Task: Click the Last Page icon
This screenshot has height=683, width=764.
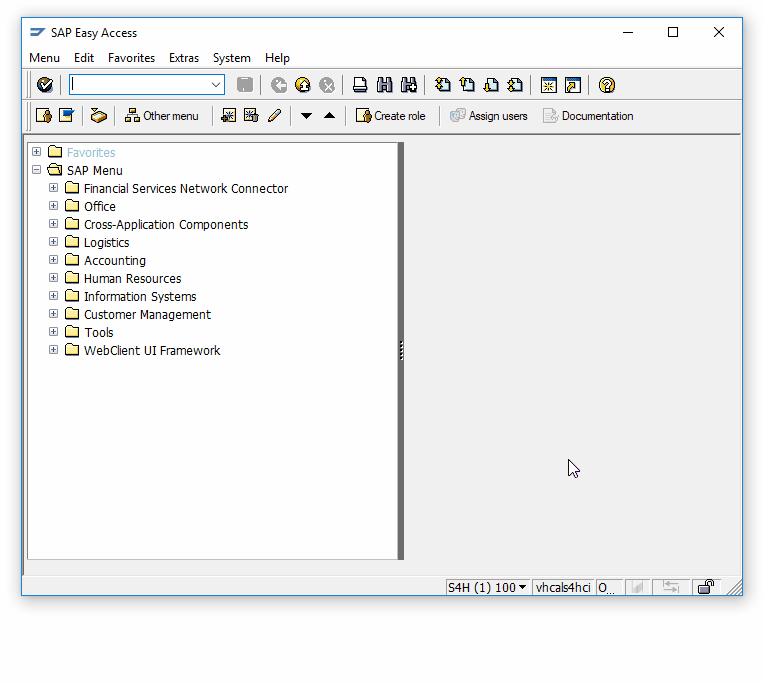Action: (x=515, y=85)
